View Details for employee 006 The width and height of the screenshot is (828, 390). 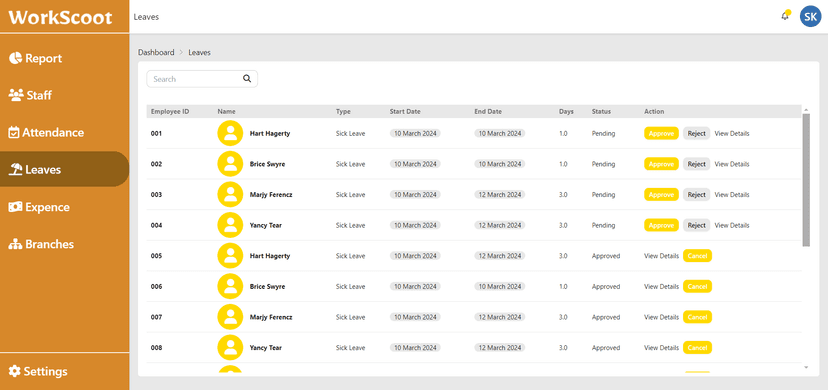coord(661,287)
